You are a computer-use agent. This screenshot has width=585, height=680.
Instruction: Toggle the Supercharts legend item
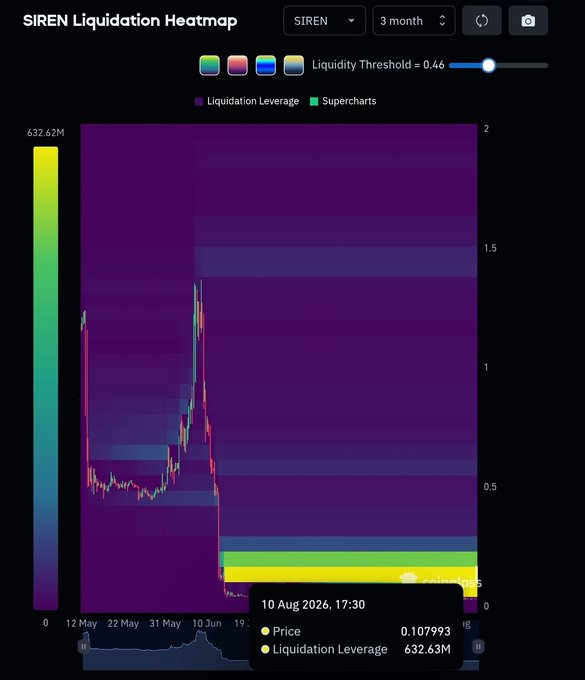click(343, 101)
